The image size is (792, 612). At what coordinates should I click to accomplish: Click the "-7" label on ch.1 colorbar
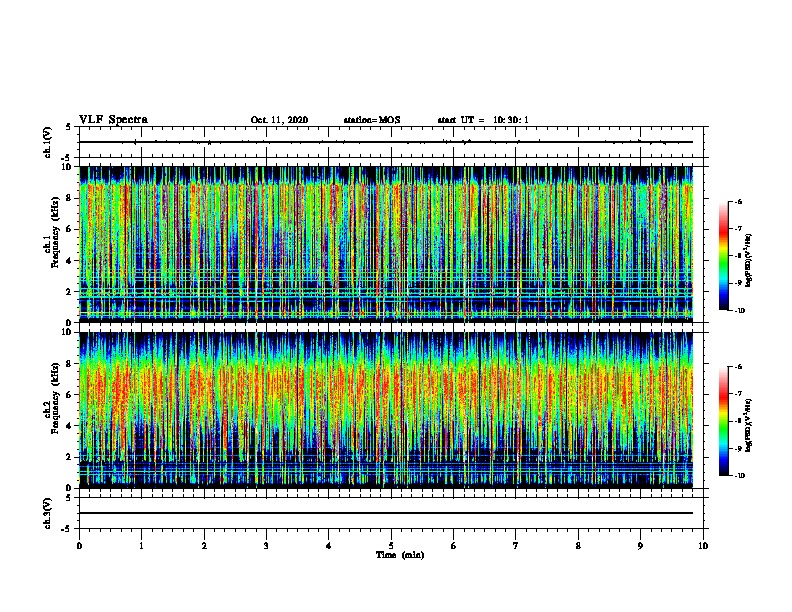pos(738,229)
